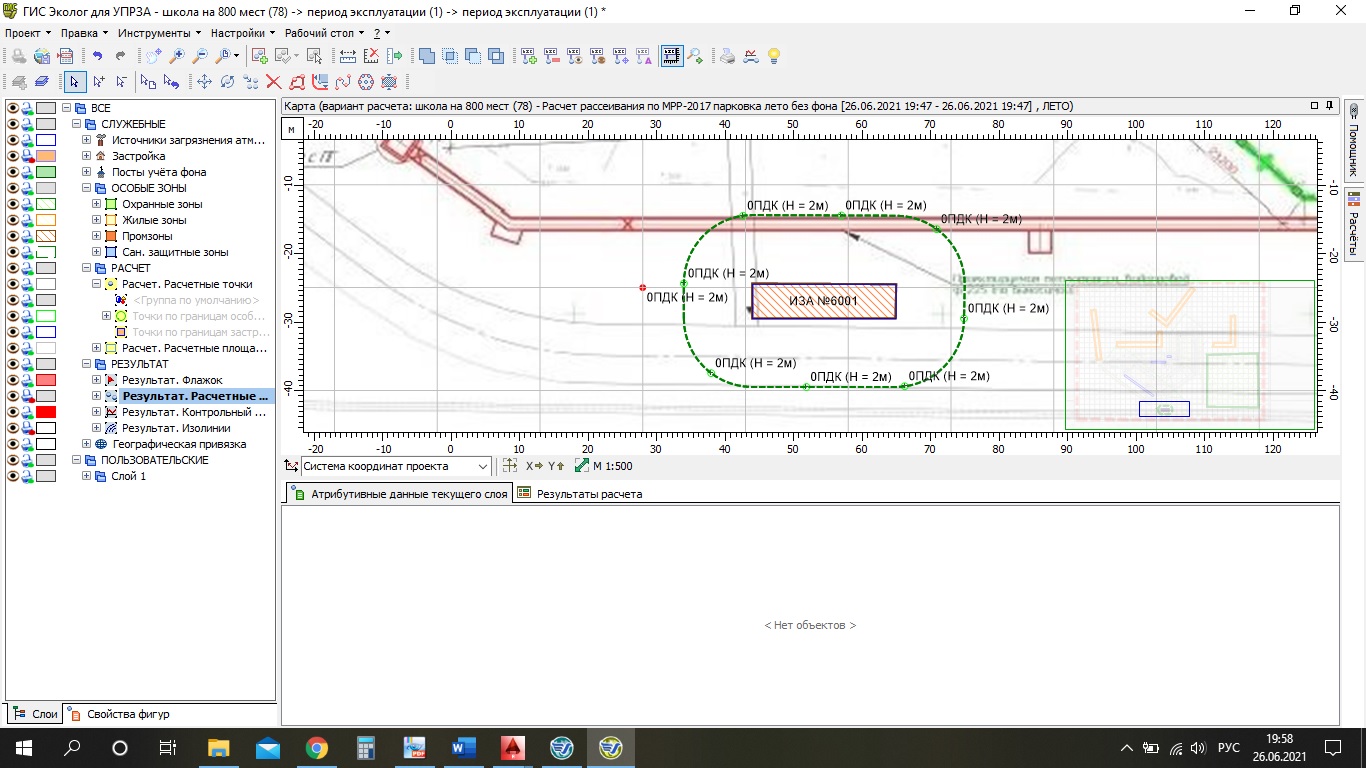Click the light bulb hint icon
Screen dimensions: 1366x768
[x=773, y=57]
